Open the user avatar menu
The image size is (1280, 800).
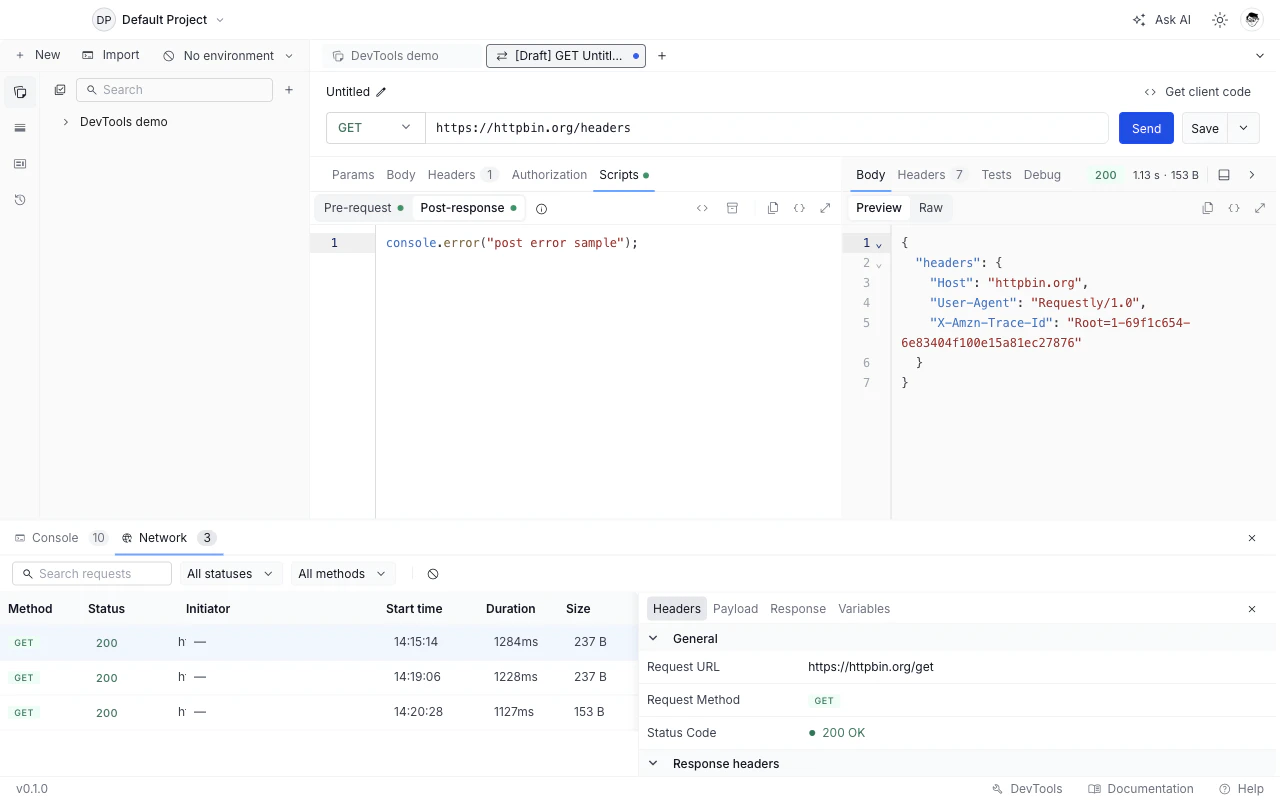(x=1252, y=20)
